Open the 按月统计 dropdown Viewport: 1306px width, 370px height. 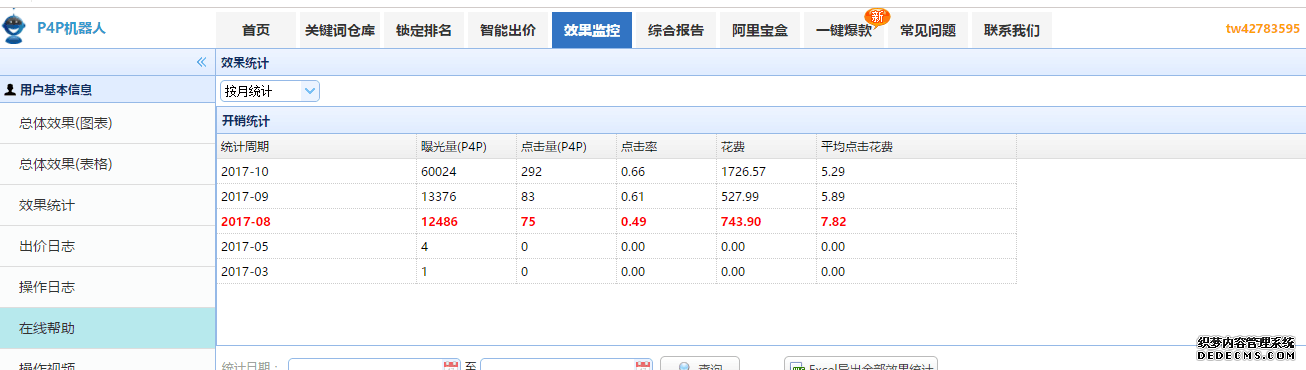pyautogui.click(x=270, y=91)
